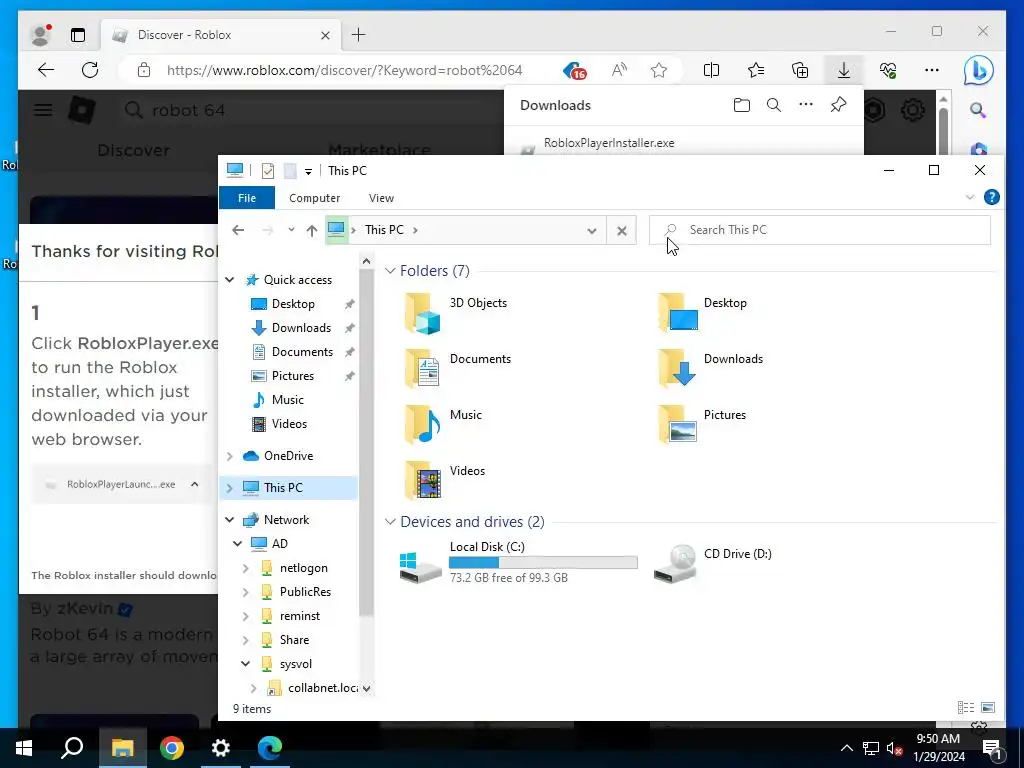
Task: Open the Videos folder in Folders section
Action: click(445, 481)
